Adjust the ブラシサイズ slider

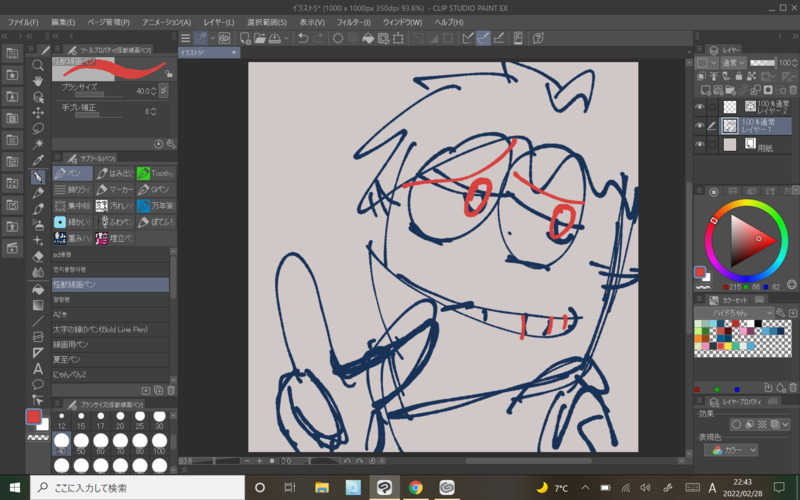[x=98, y=94]
